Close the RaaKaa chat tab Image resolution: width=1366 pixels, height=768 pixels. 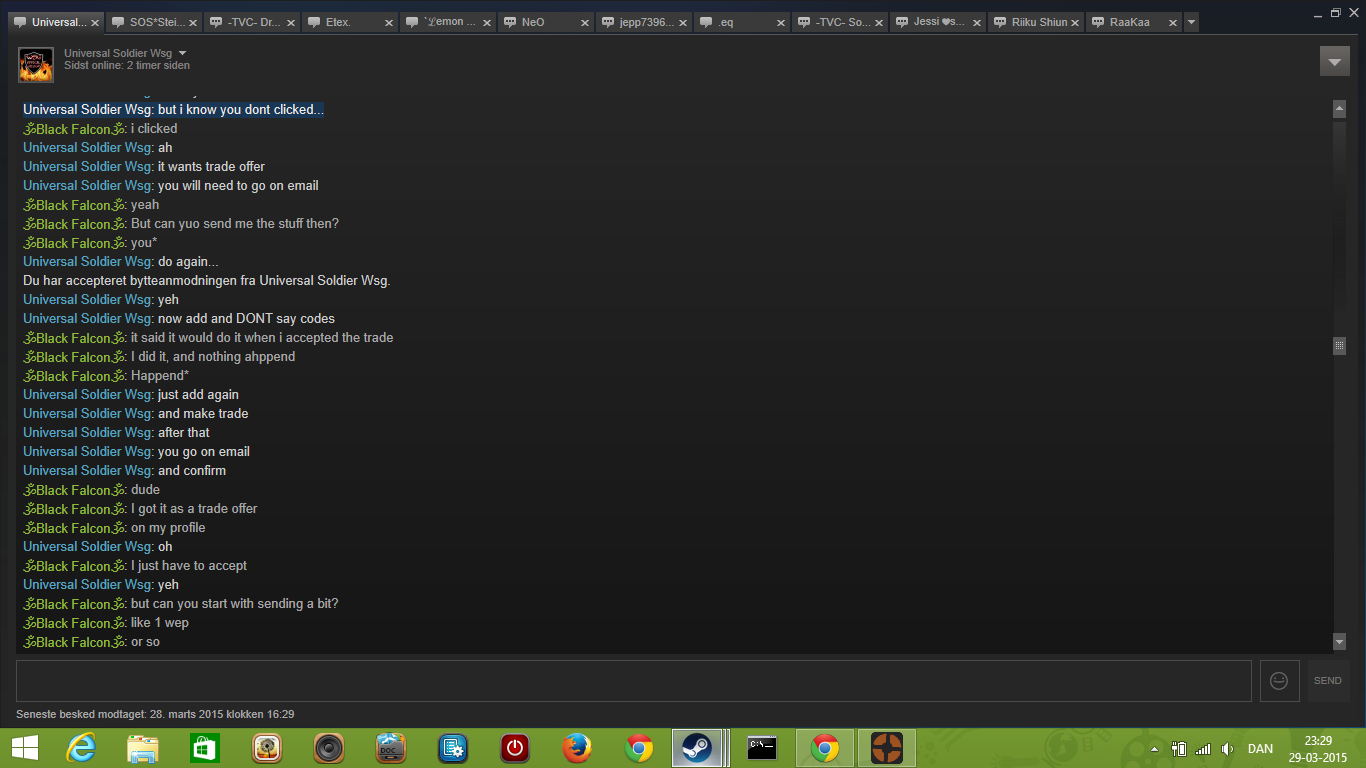[x=1173, y=22]
